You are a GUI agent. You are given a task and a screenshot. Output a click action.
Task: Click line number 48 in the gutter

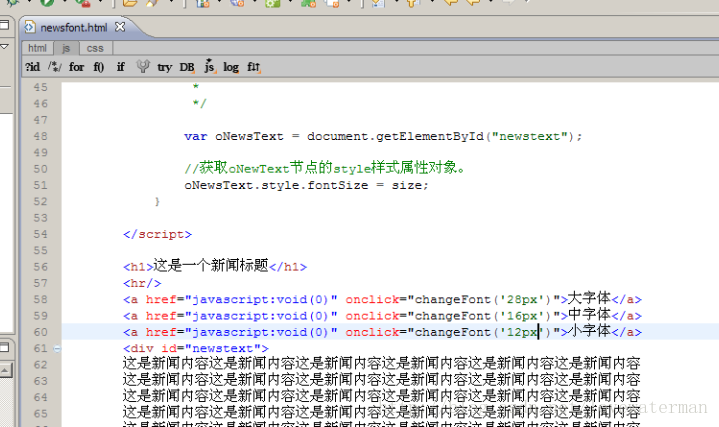(x=40, y=136)
